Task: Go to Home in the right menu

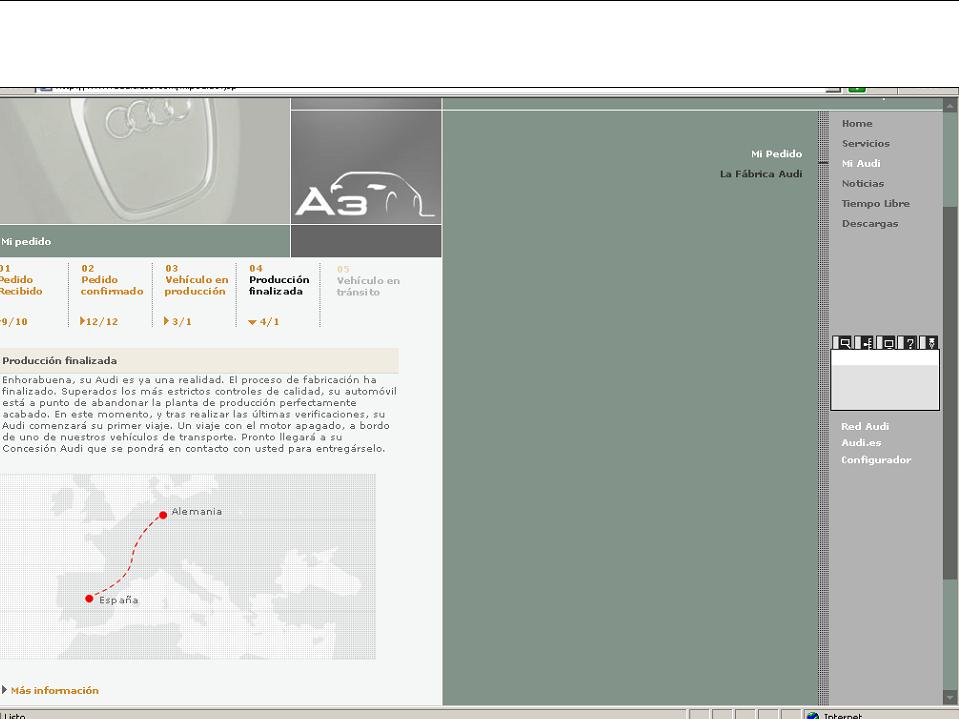Action: pos(857,124)
